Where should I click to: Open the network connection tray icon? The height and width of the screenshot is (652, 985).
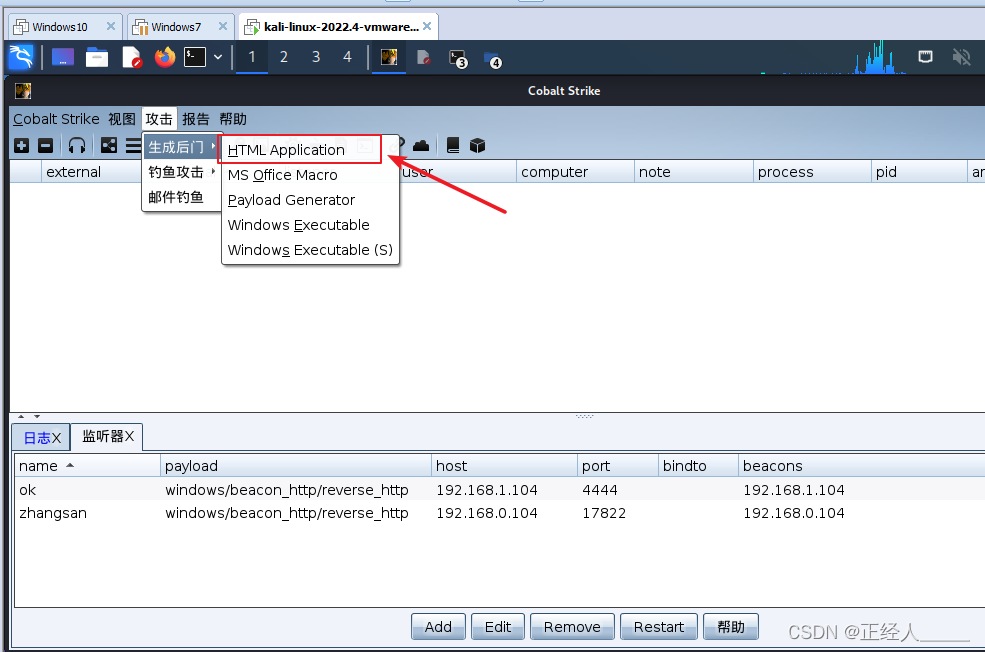click(925, 57)
